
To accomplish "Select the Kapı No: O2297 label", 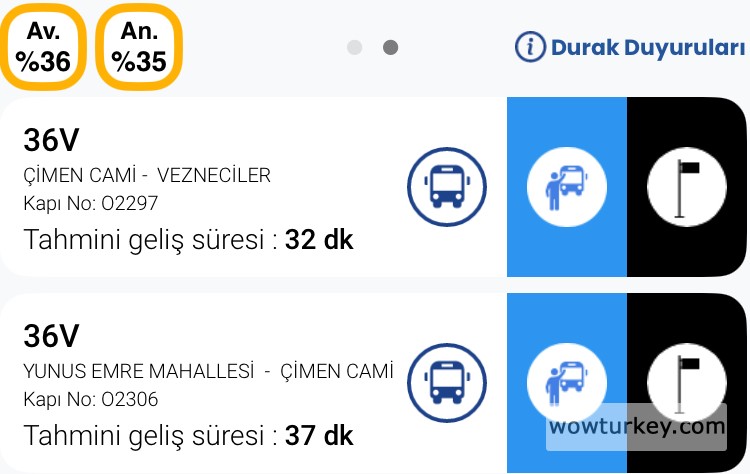I will pos(91,204).
